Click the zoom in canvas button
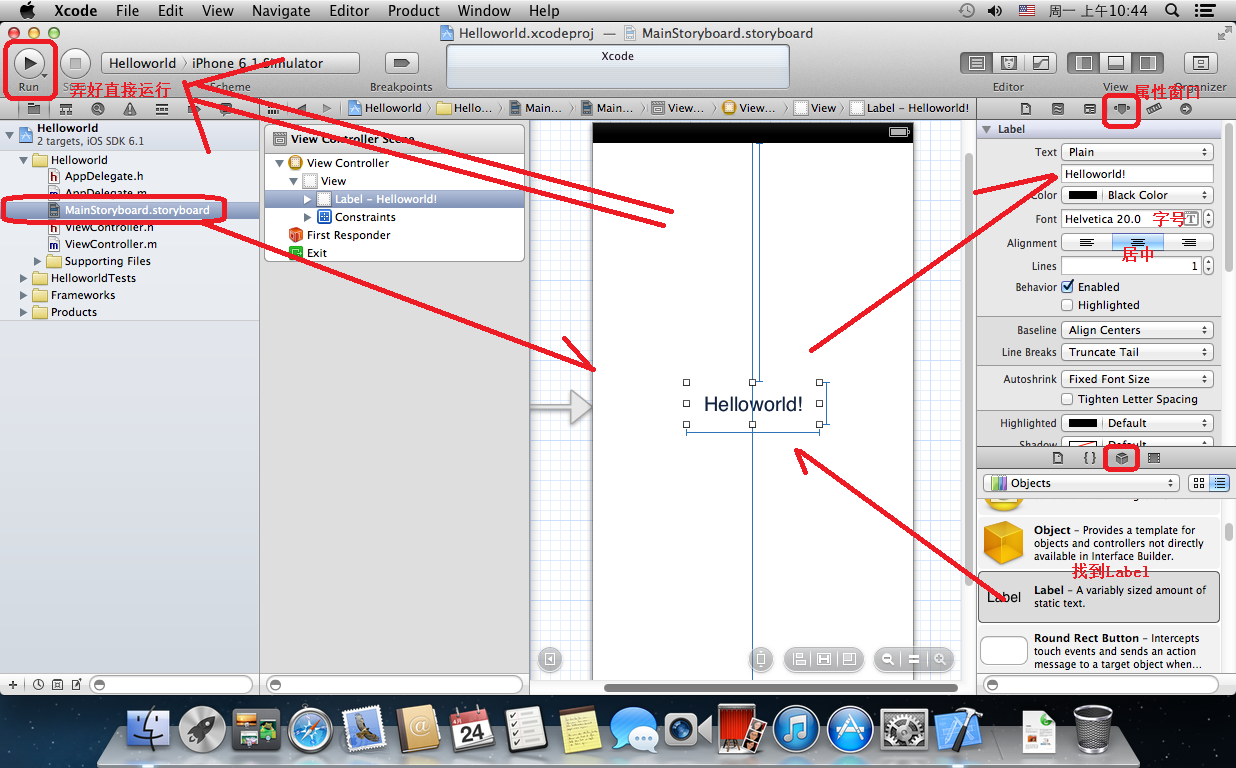The image size is (1236, 768). tap(940, 659)
